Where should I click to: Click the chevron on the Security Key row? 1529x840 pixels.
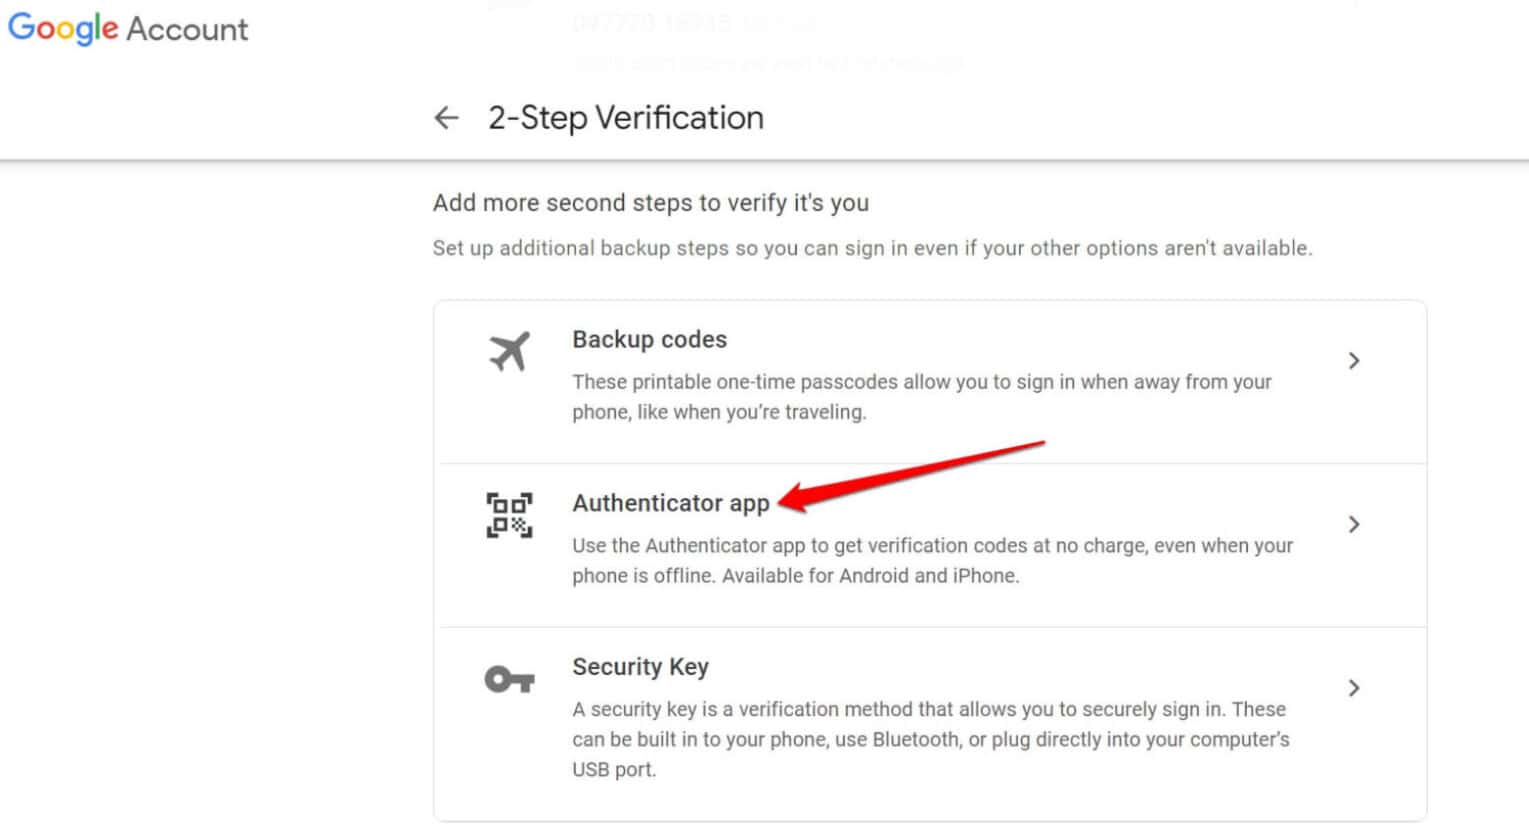click(1355, 688)
